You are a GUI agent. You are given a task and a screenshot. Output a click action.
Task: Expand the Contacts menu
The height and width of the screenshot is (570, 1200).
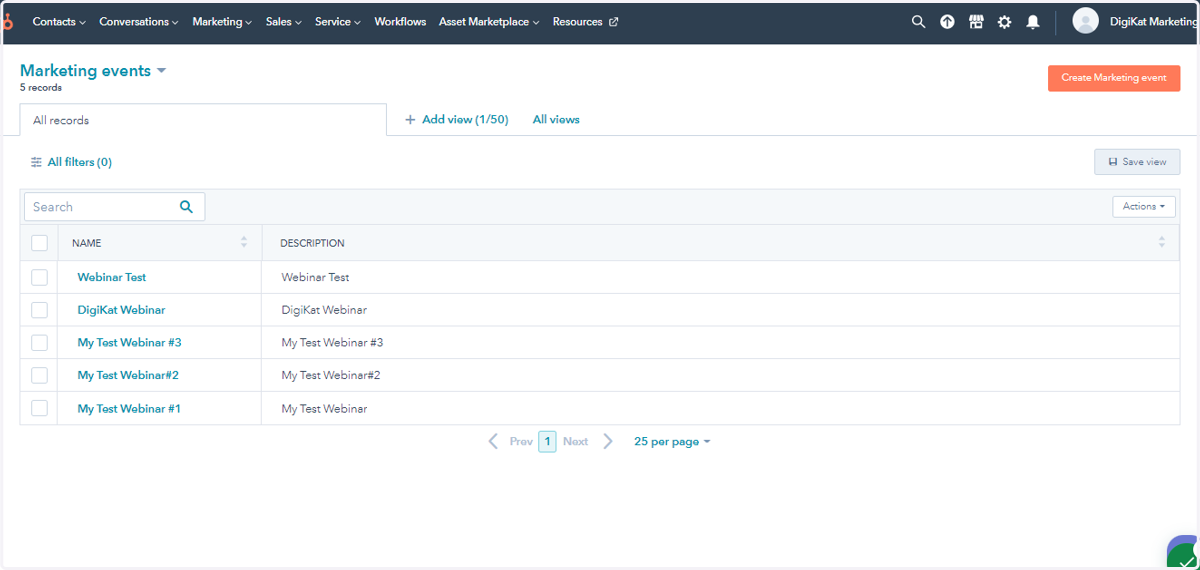59,21
